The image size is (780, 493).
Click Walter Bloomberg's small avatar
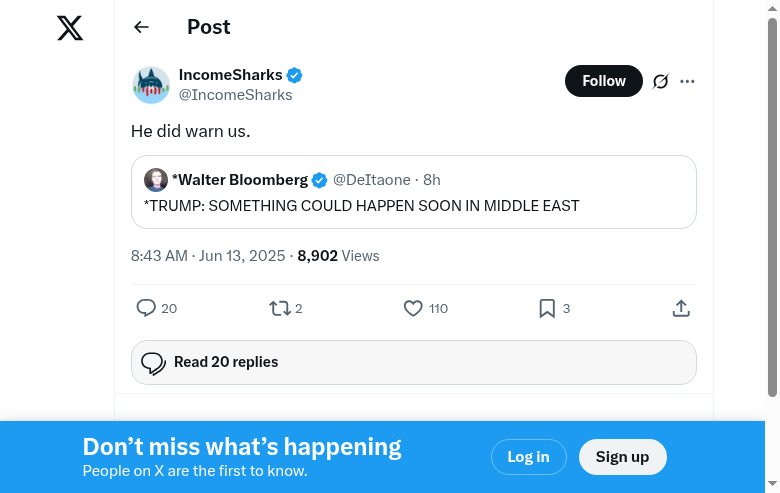click(156, 180)
